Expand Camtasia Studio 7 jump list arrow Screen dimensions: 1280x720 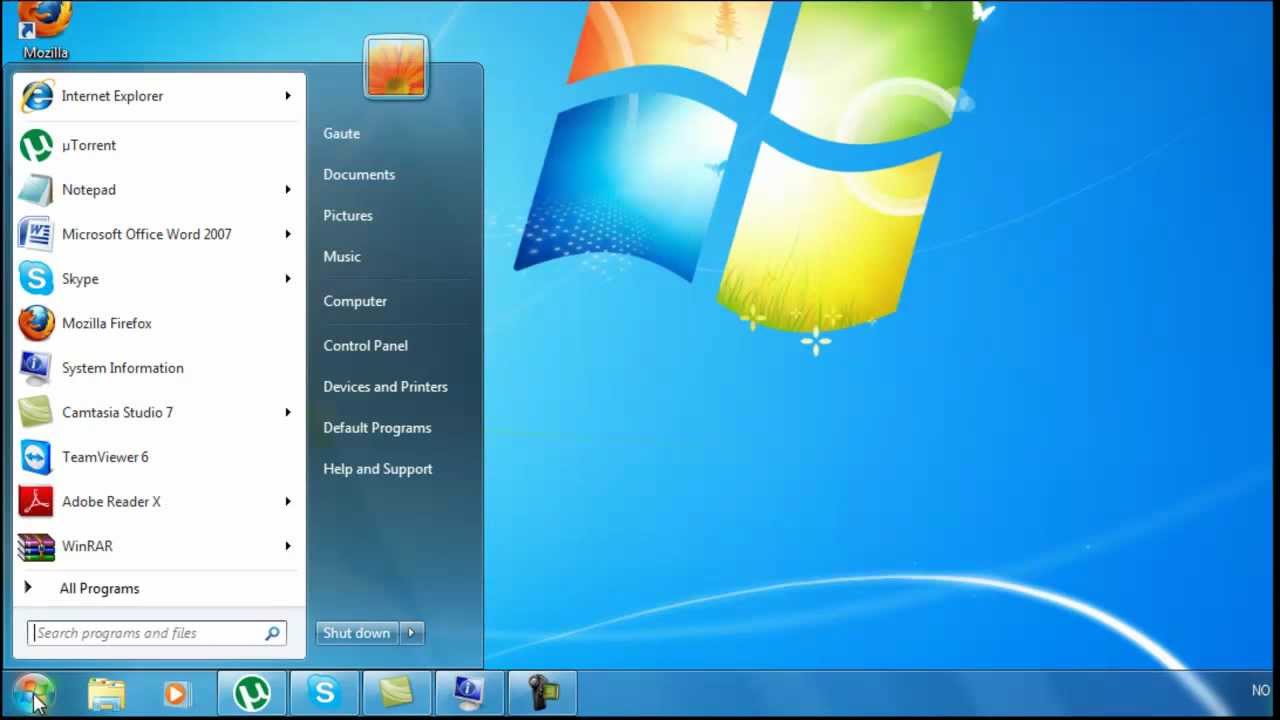click(288, 412)
